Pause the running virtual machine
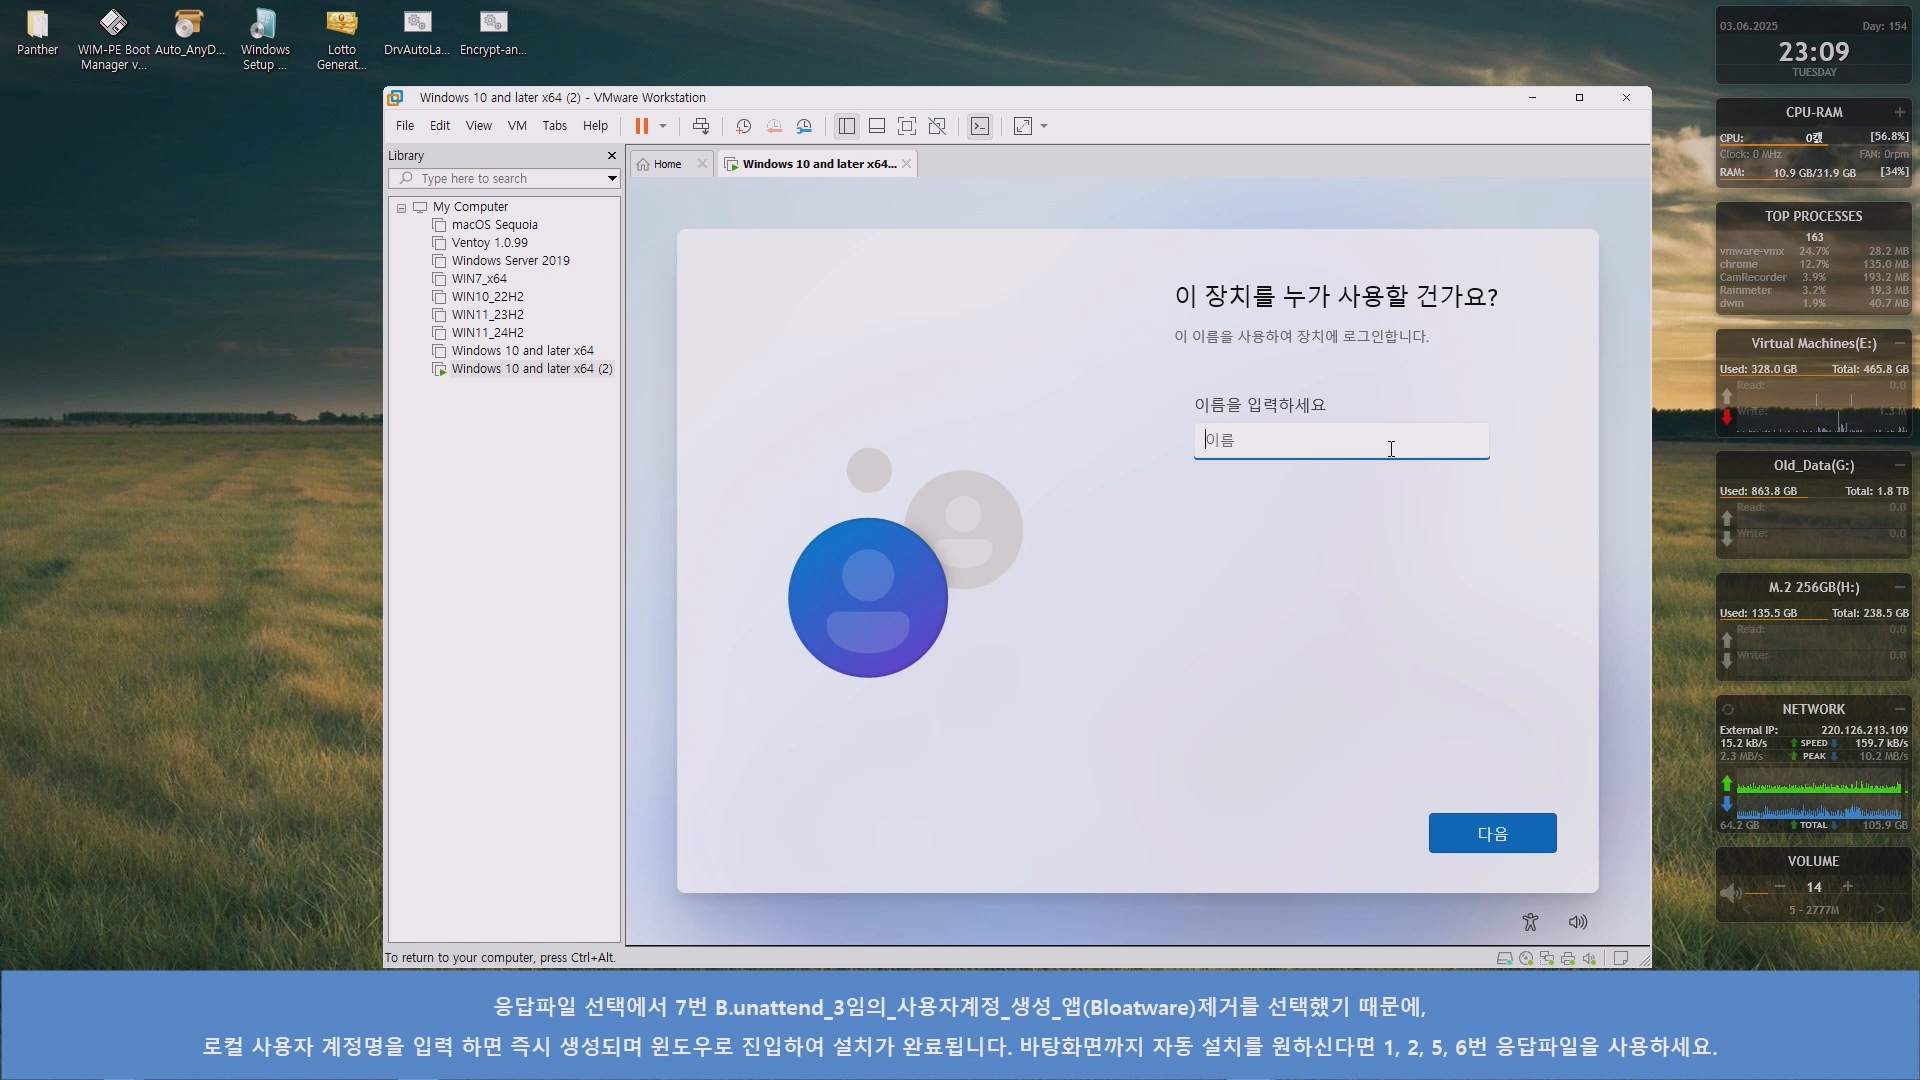Image resolution: width=1920 pixels, height=1080 pixels. [641, 126]
